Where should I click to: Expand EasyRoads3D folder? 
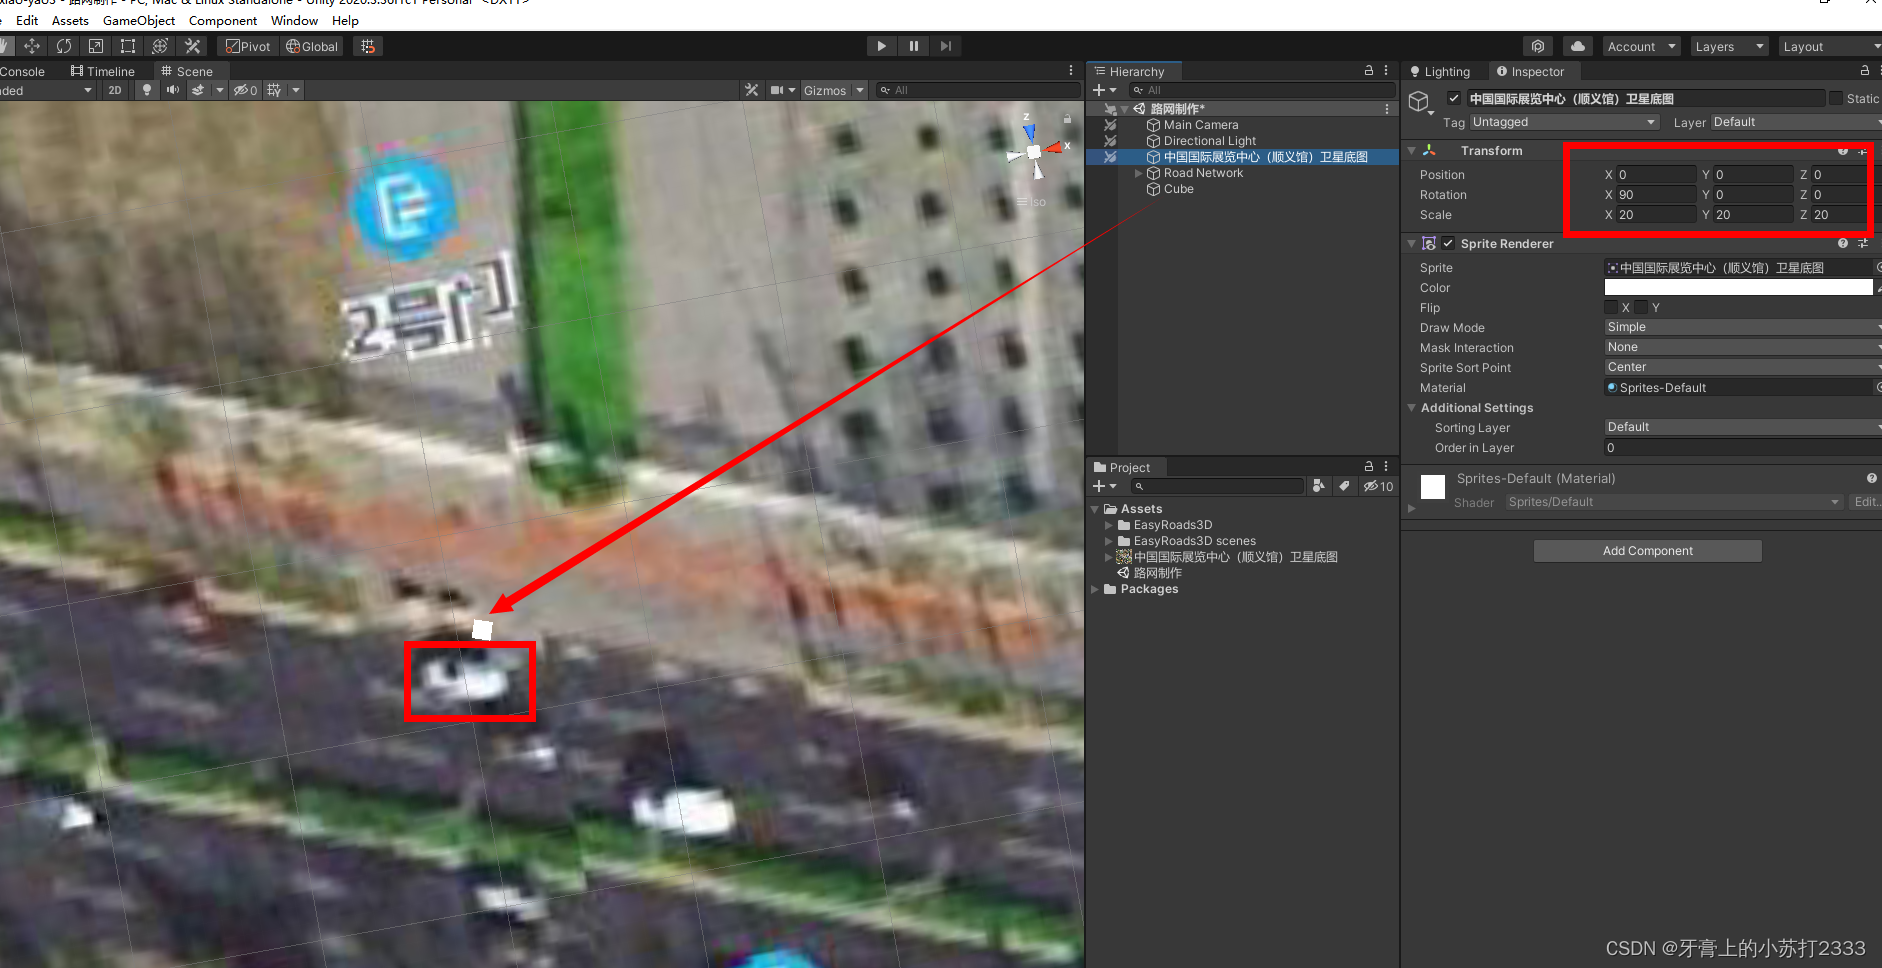coord(1108,525)
